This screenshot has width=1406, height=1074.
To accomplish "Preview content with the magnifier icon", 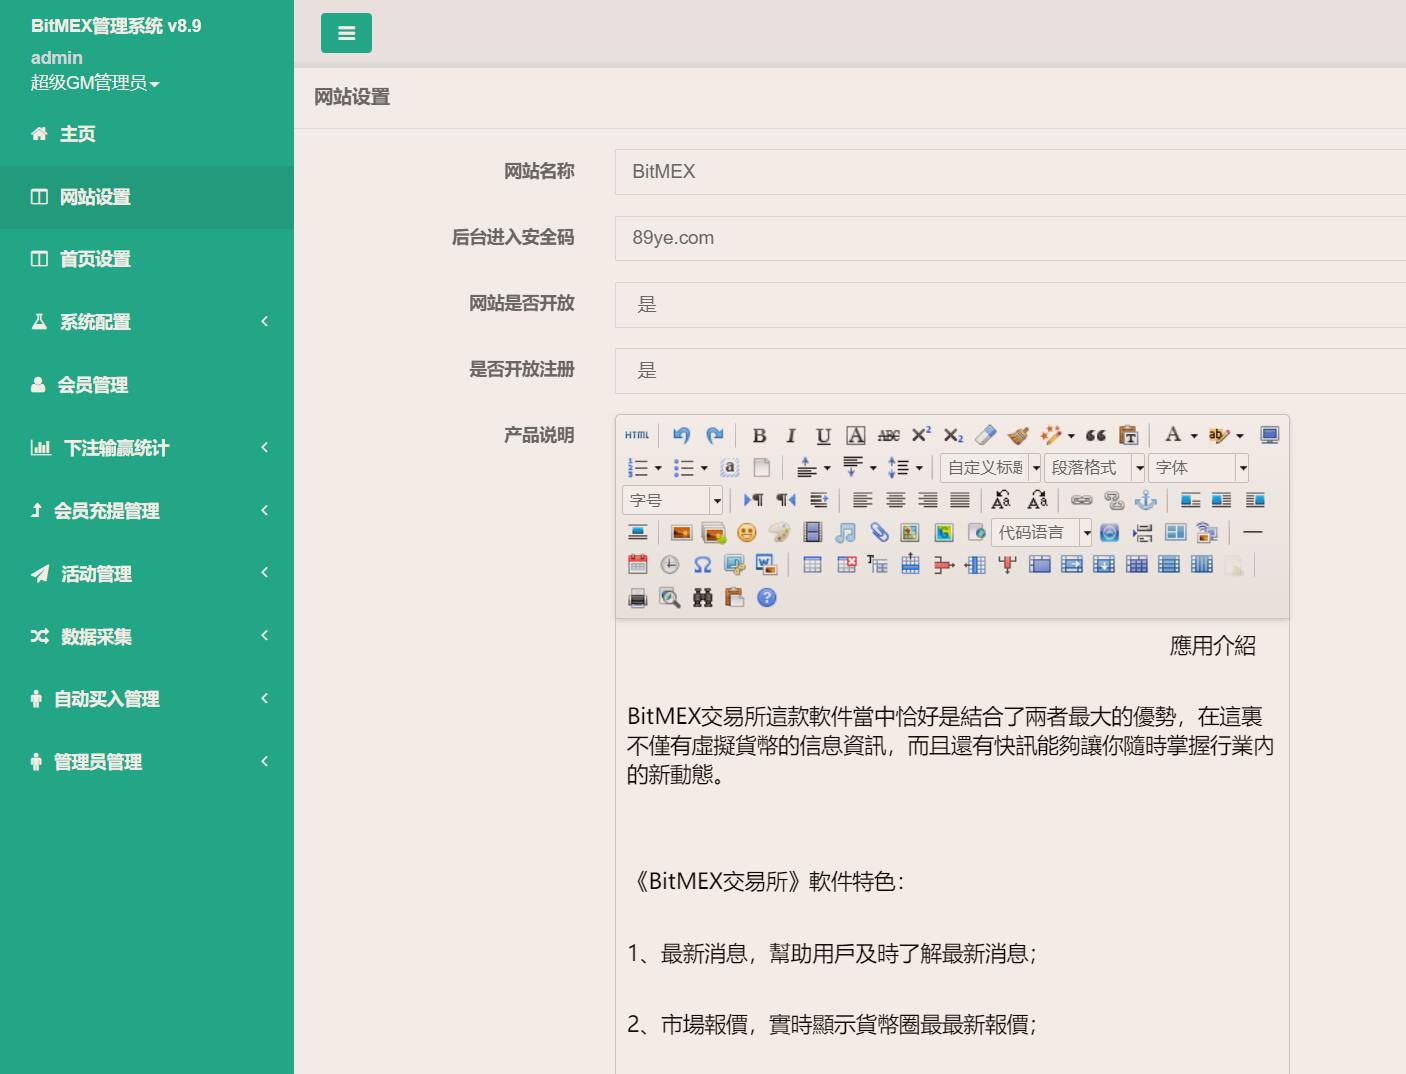I will click(x=670, y=598).
